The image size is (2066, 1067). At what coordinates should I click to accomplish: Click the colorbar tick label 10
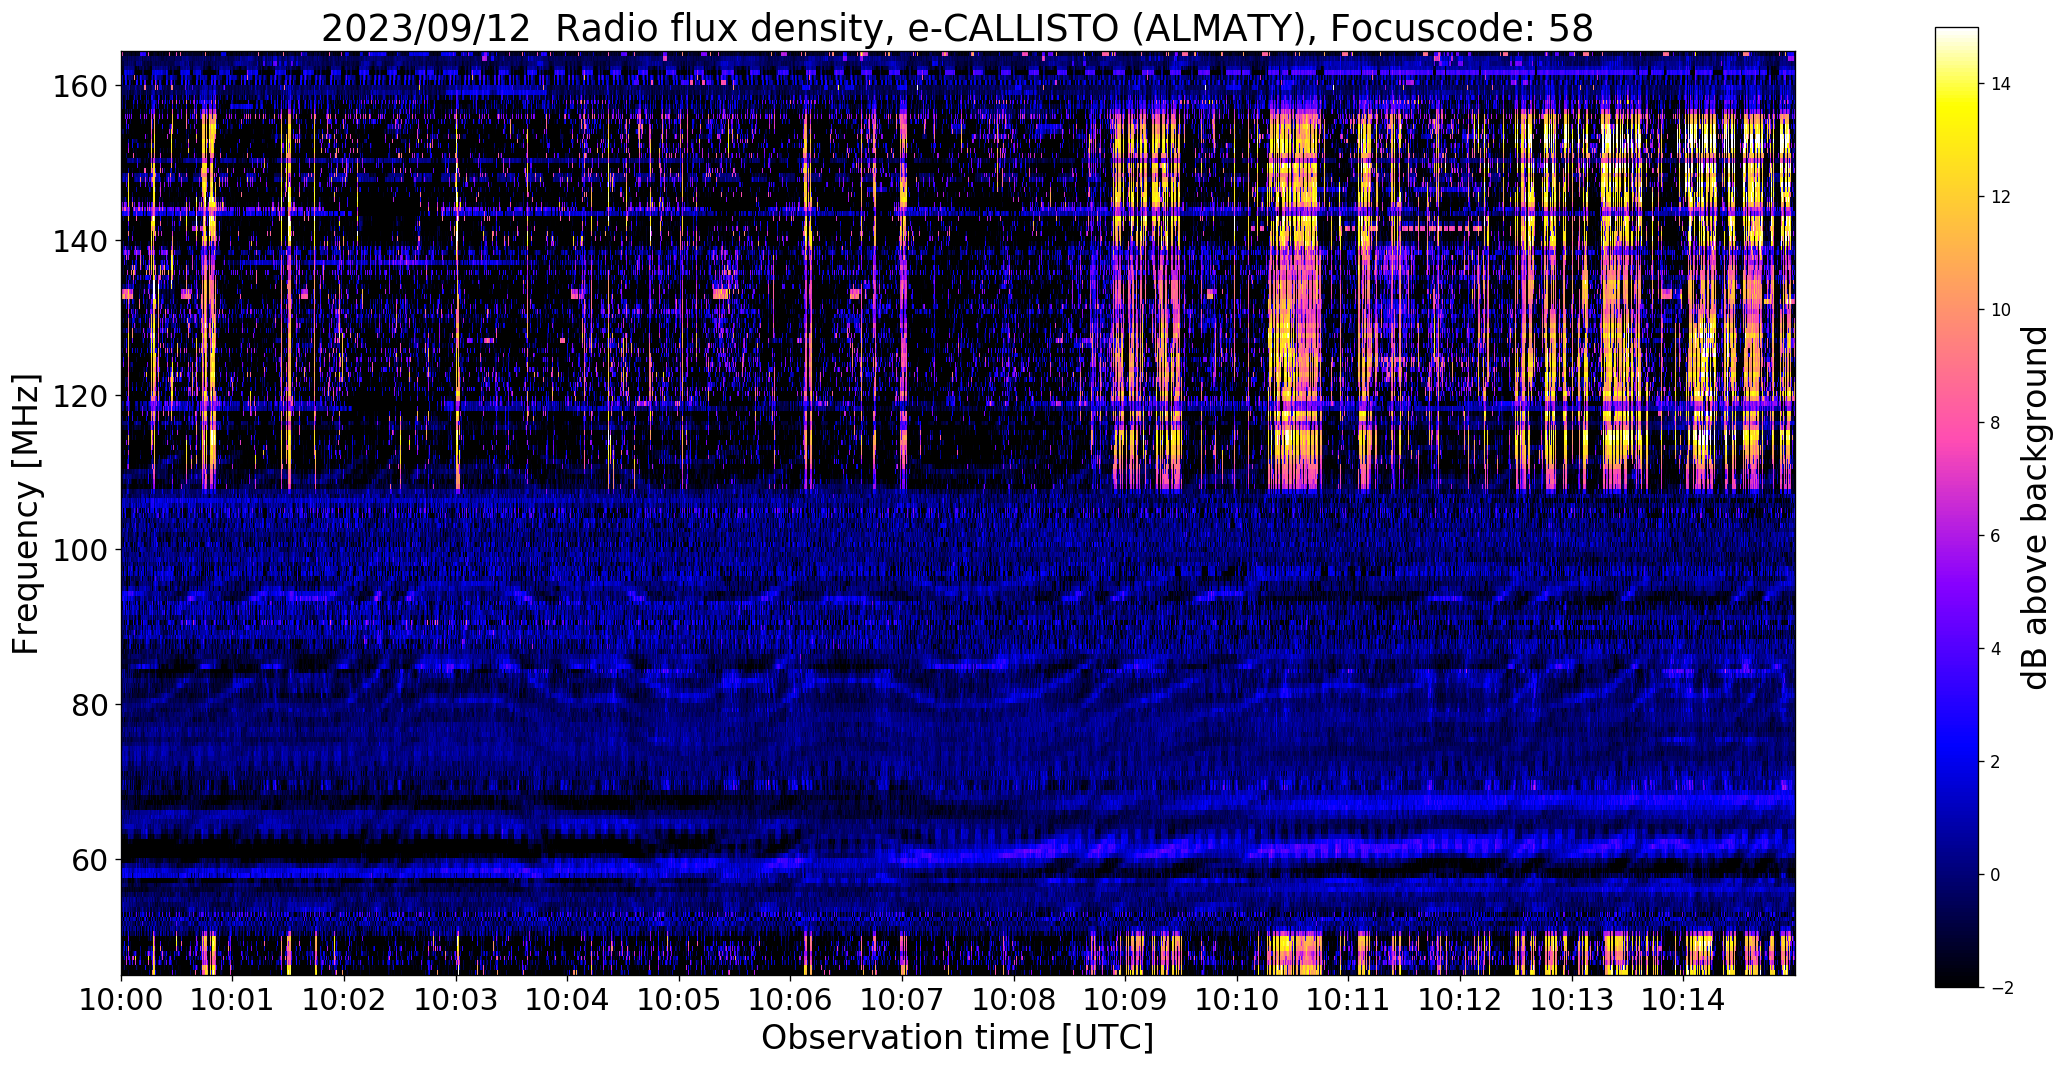[x=2001, y=310]
